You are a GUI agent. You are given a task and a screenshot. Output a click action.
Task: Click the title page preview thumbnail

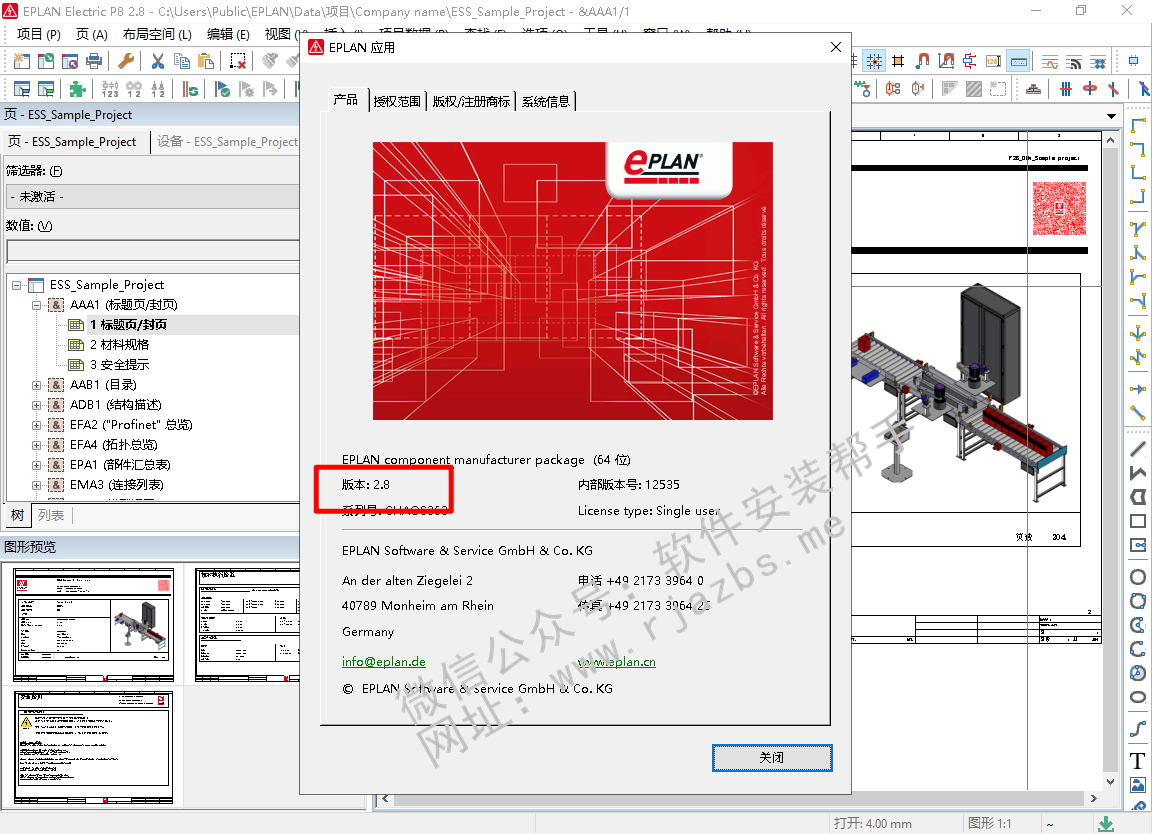pos(93,624)
